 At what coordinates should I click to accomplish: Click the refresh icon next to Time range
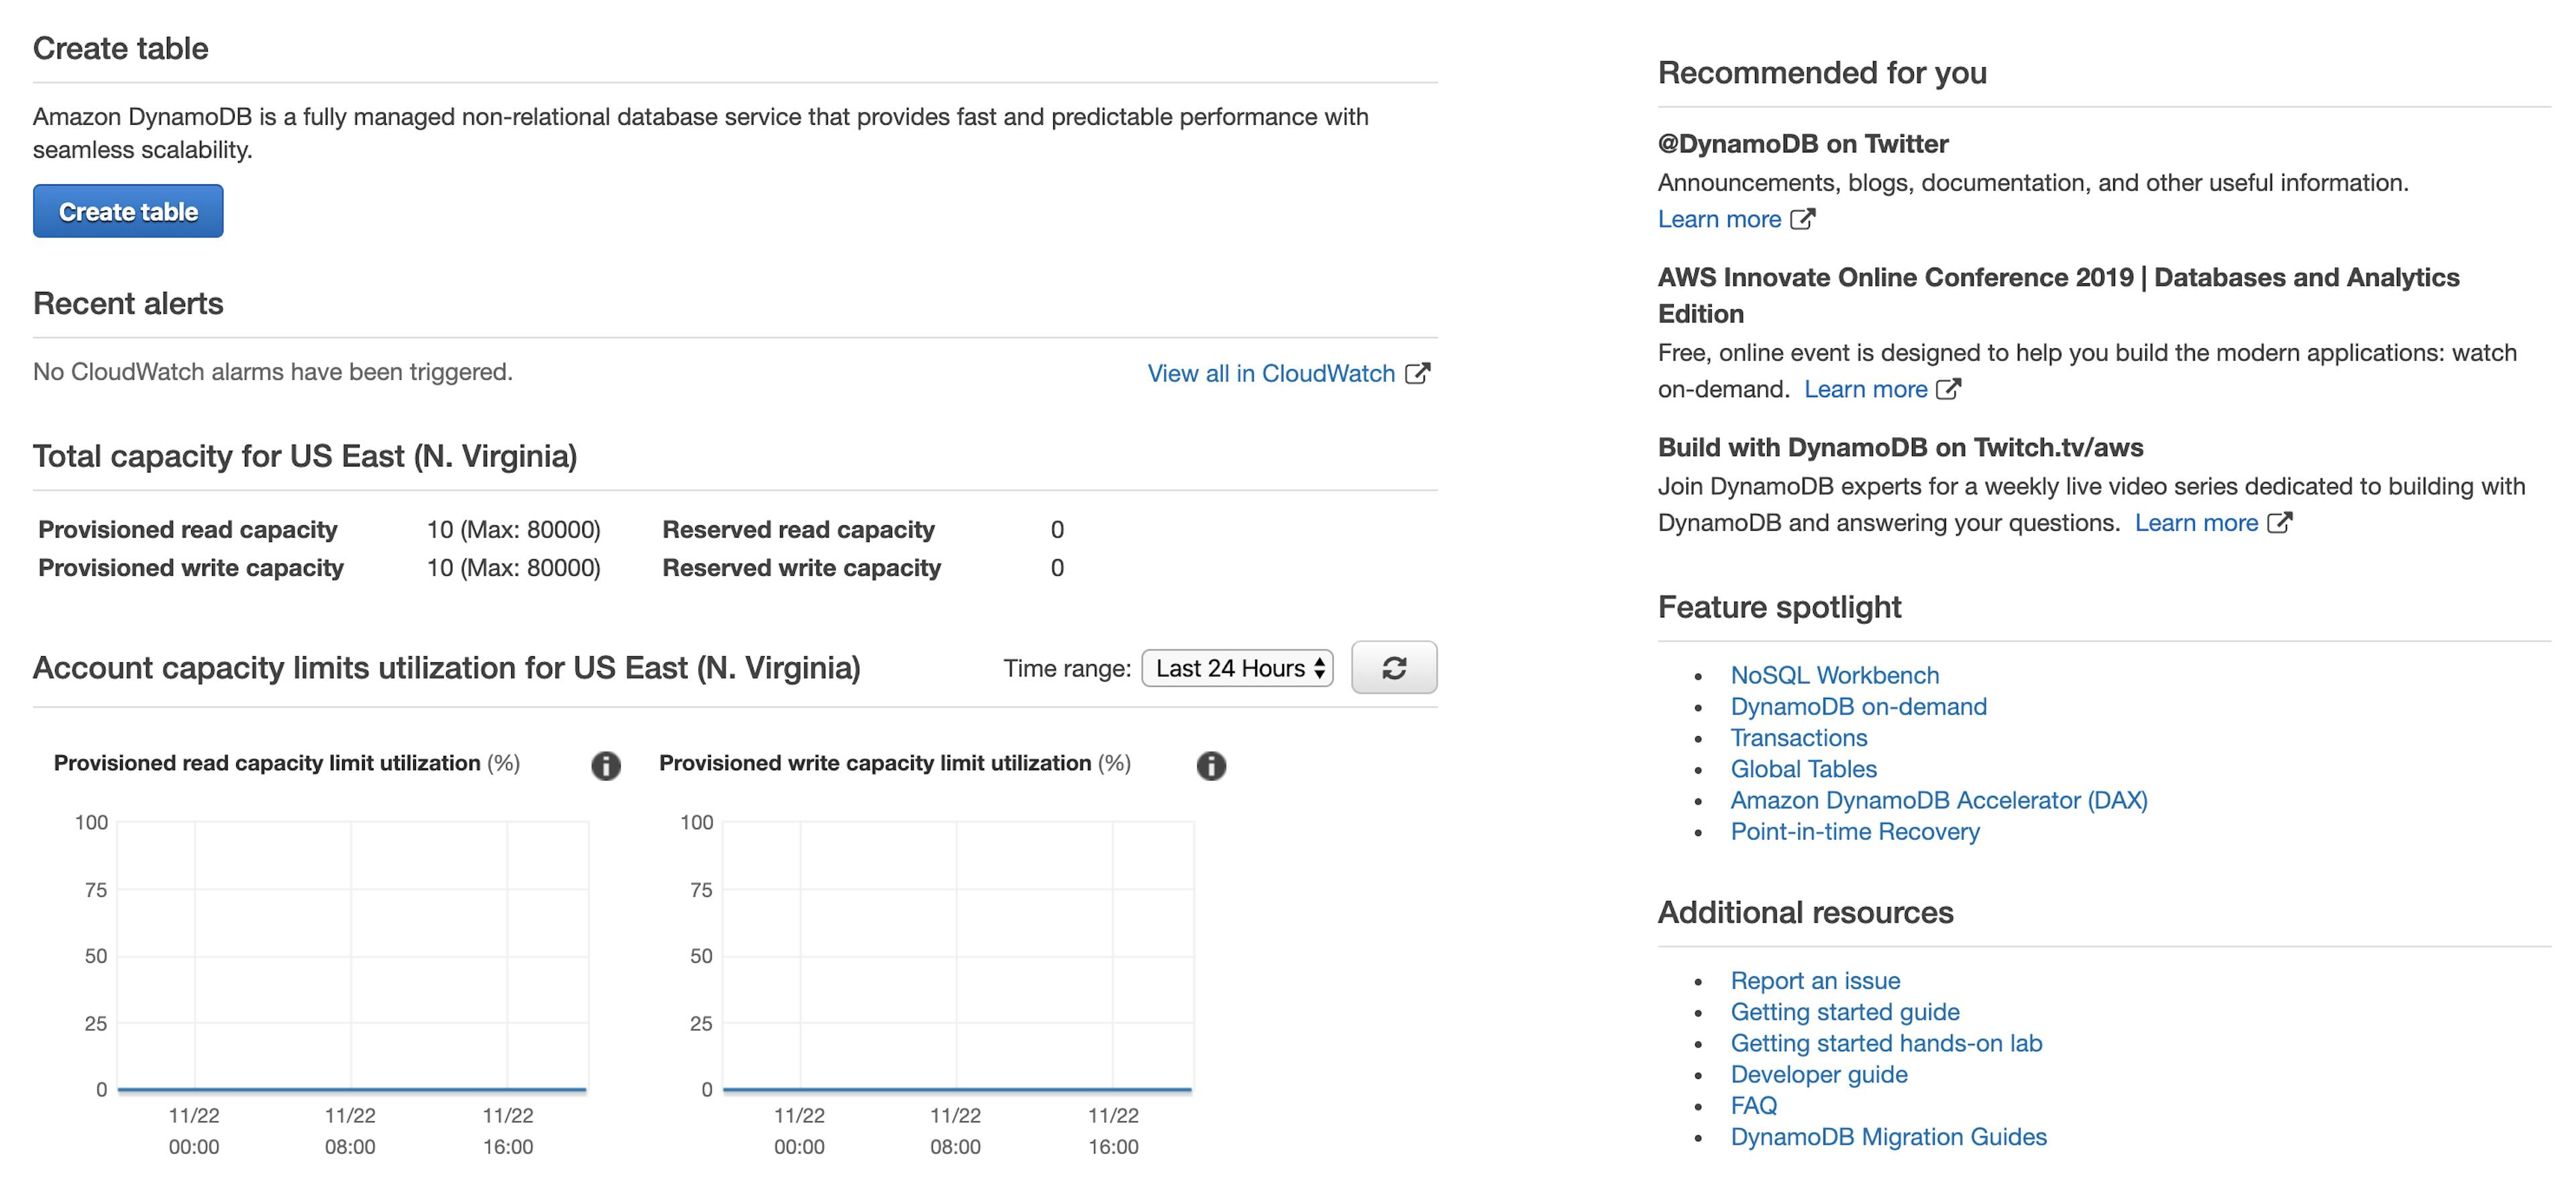click(x=1393, y=668)
